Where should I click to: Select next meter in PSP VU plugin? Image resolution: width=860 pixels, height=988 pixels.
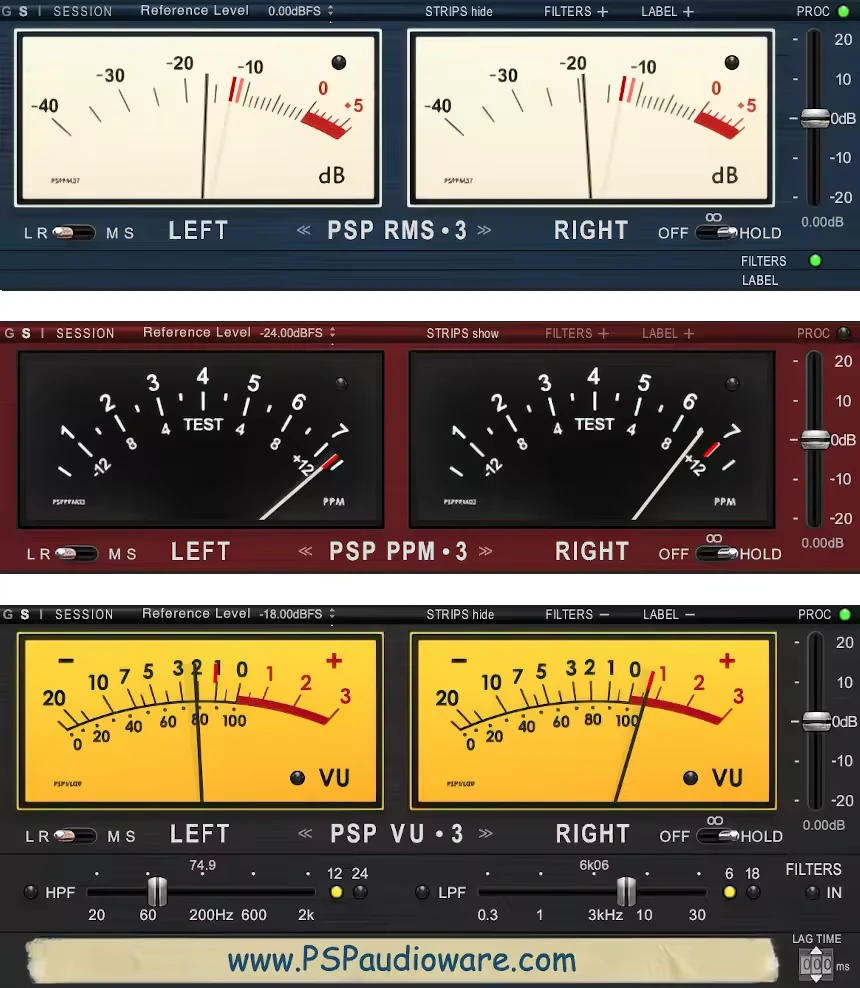(x=485, y=834)
